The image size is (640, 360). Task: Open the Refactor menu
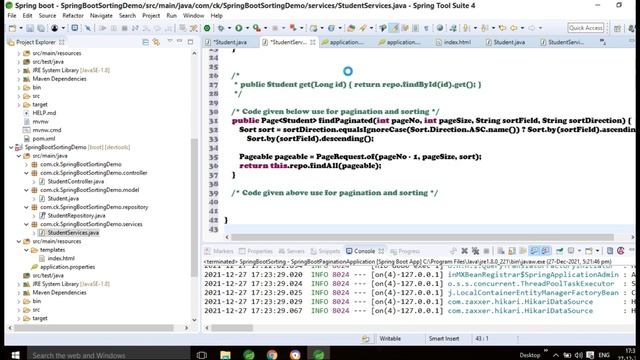coord(73,16)
